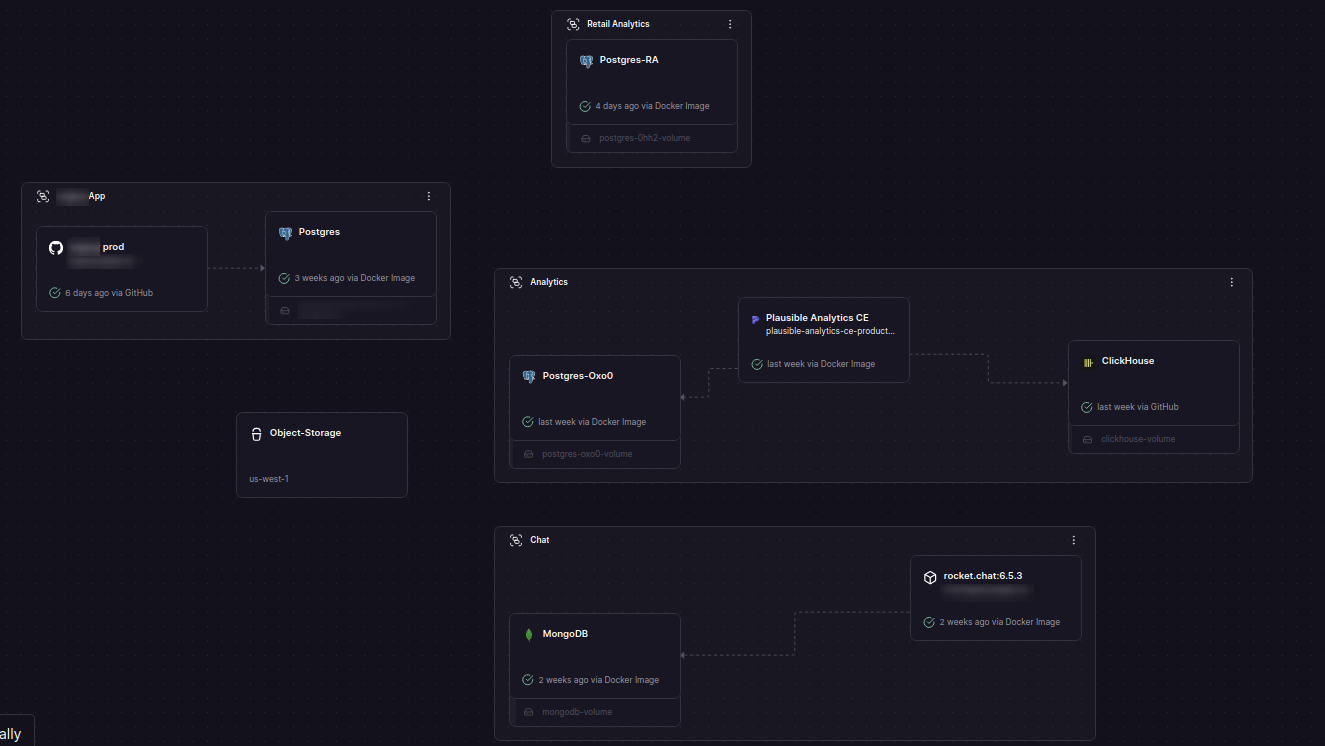Image resolution: width=1325 pixels, height=746 pixels.
Task: Click the Plausible Analytics logo icon
Action: [x=755, y=319]
